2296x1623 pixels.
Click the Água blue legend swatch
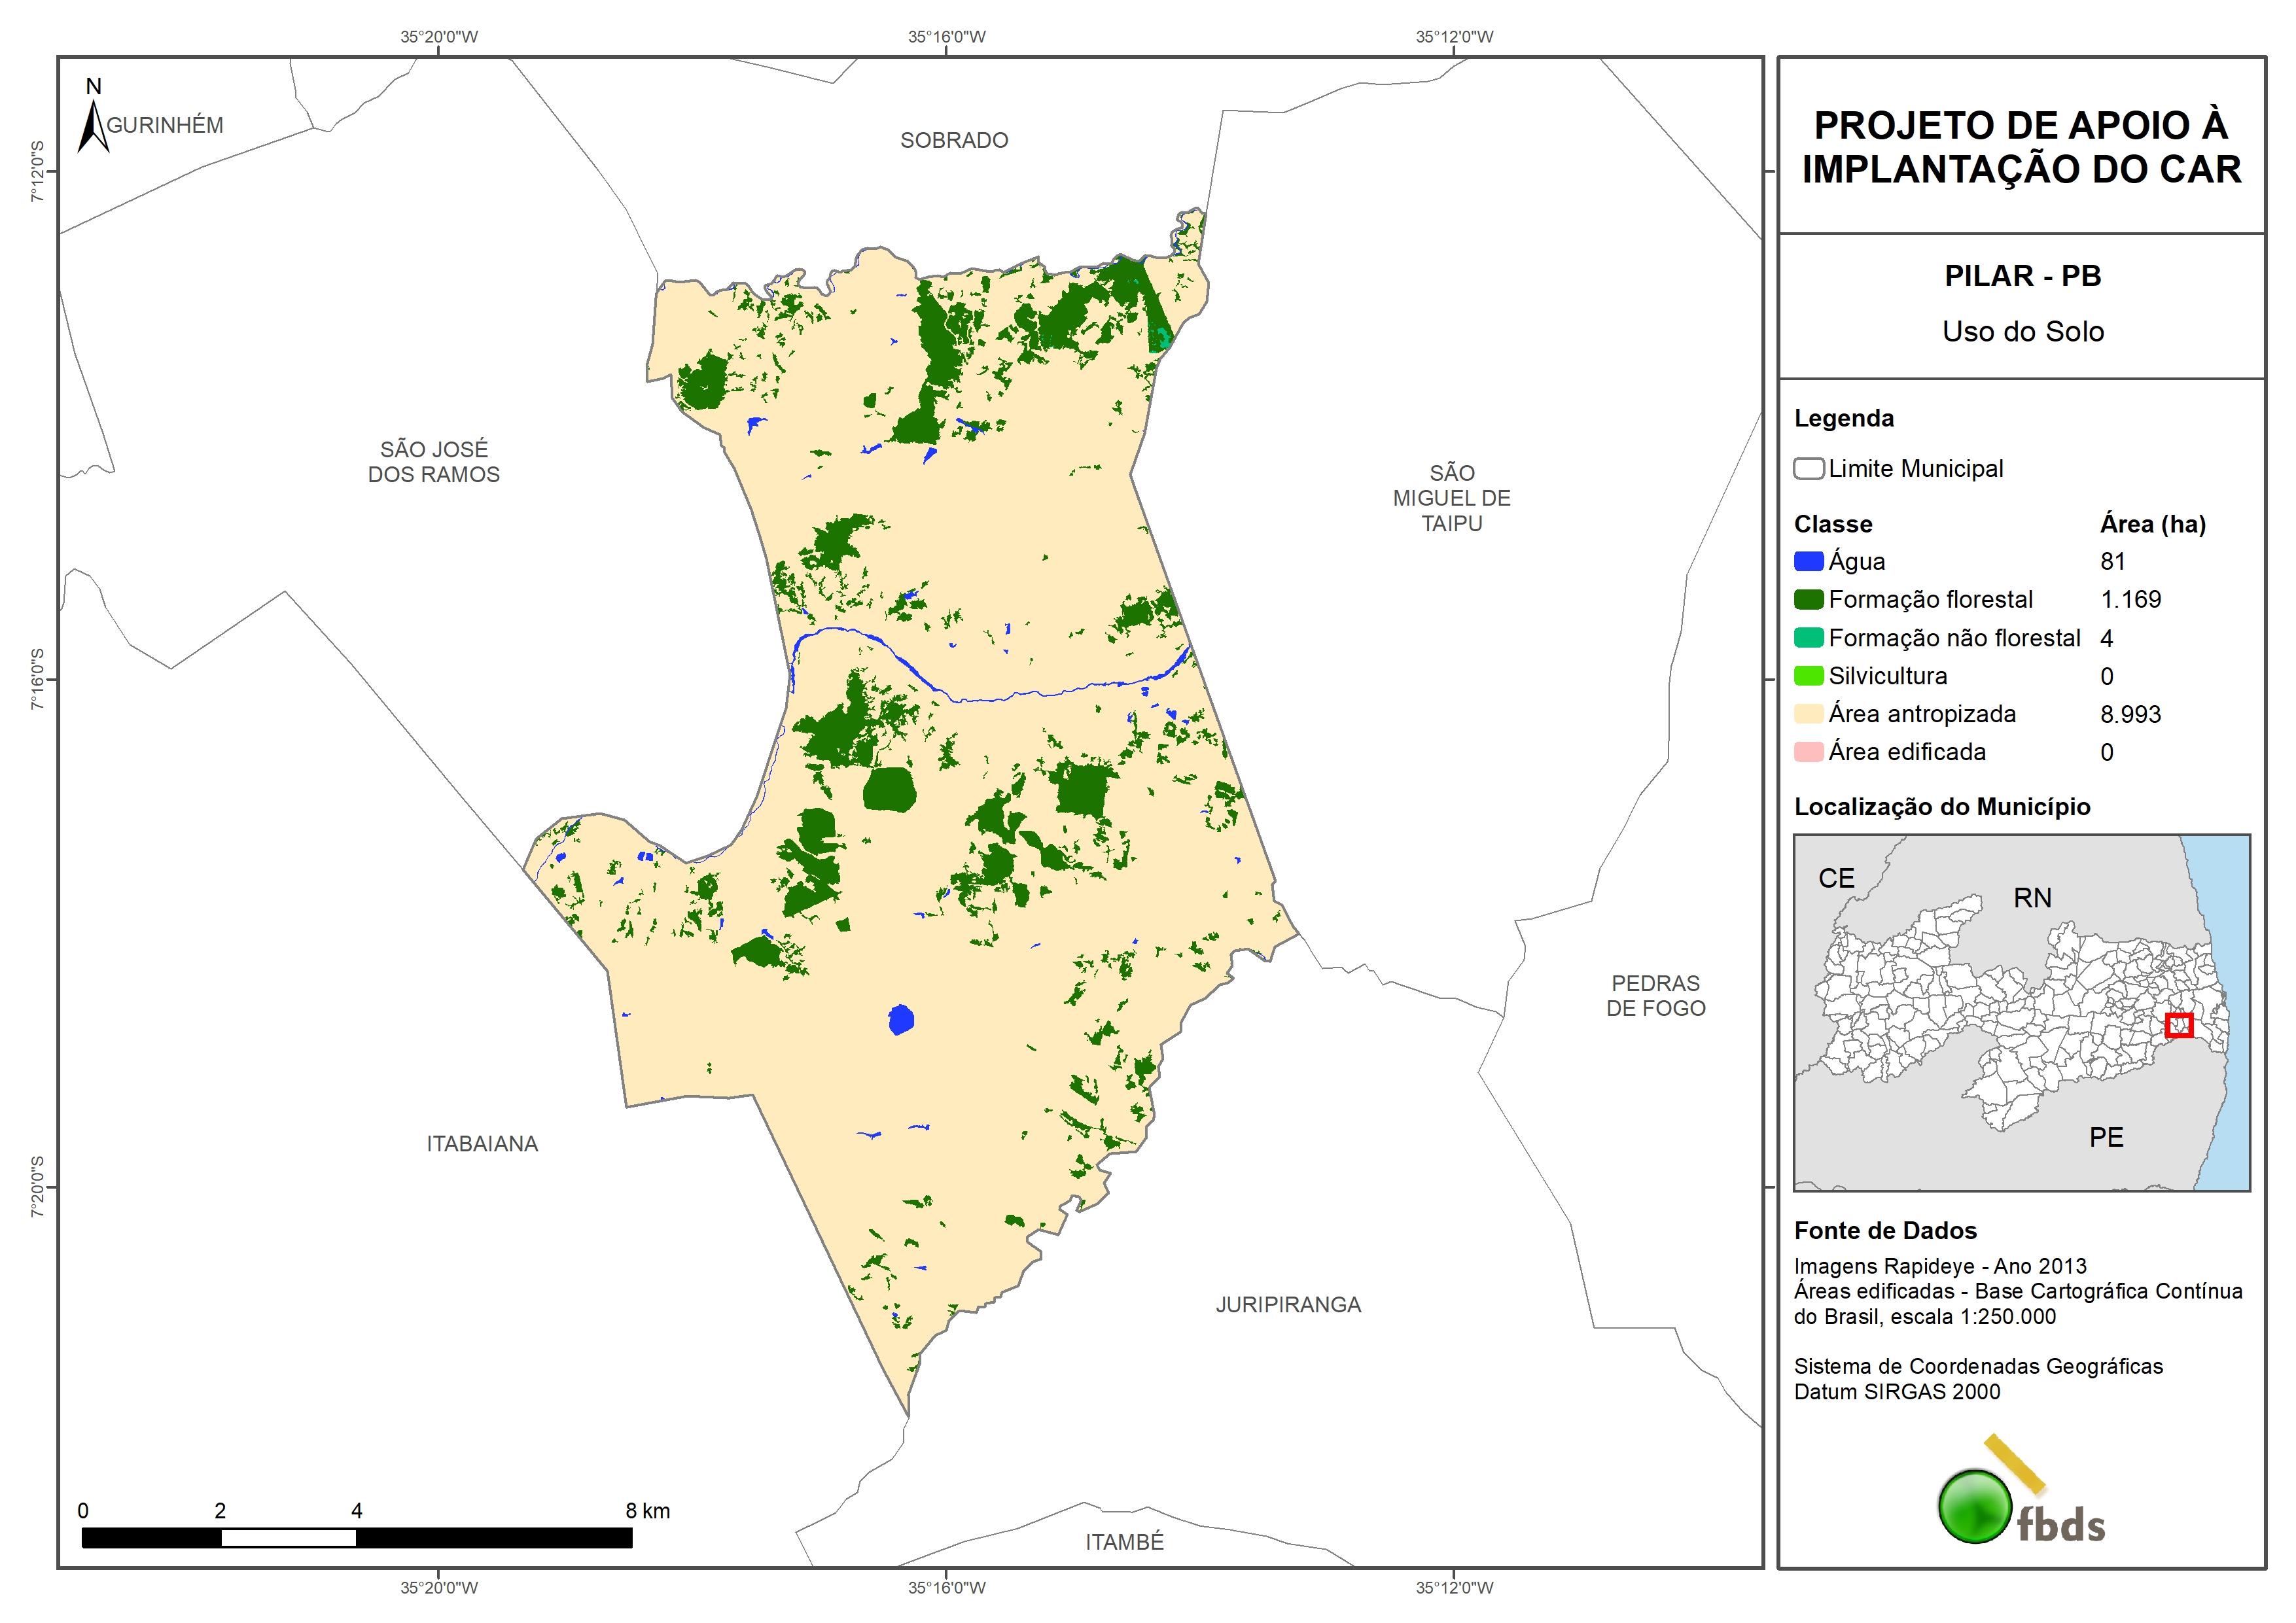(1808, 562)
